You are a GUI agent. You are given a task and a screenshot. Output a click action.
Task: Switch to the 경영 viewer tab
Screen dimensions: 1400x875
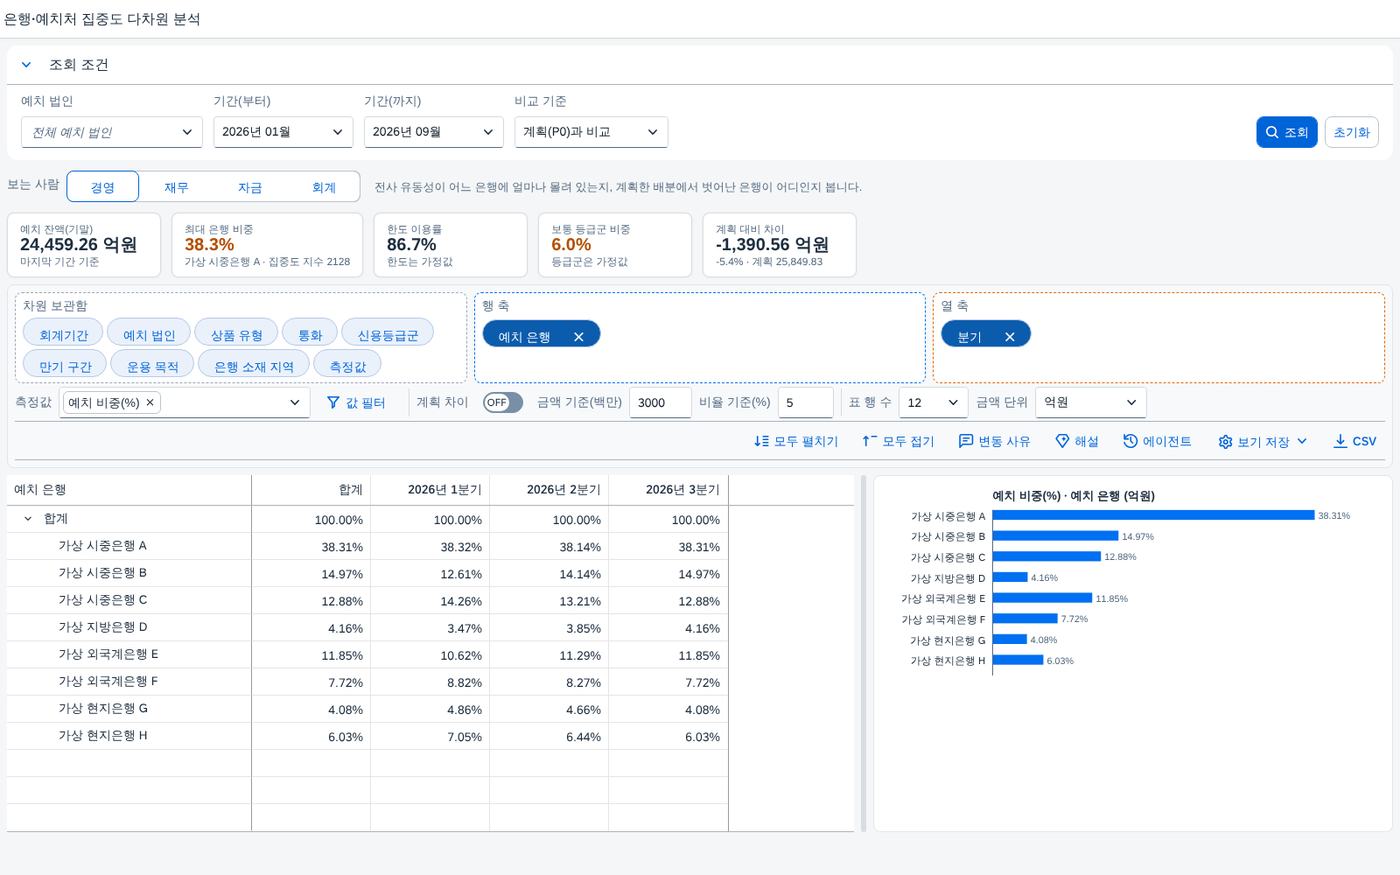(102, 187)
